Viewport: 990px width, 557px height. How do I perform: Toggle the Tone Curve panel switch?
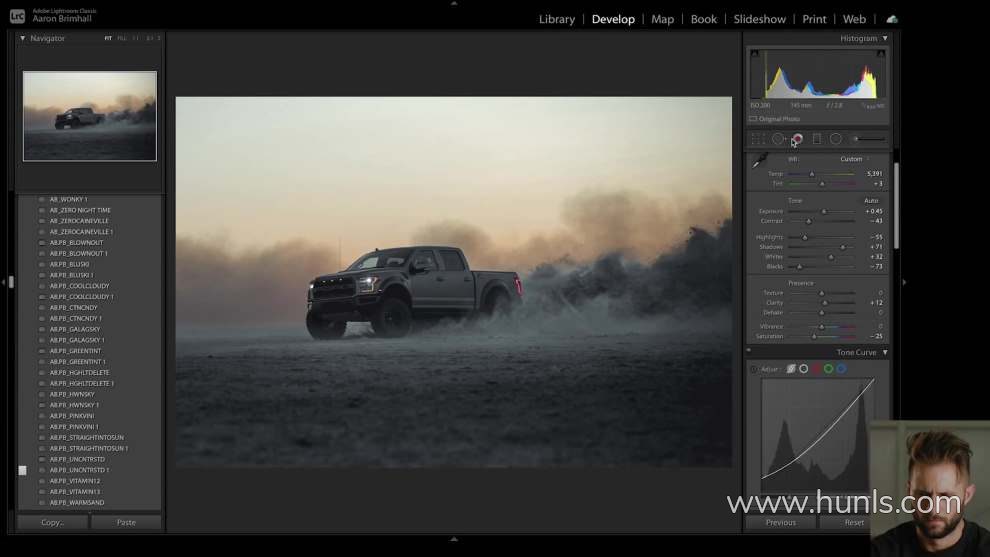(749, 350)
